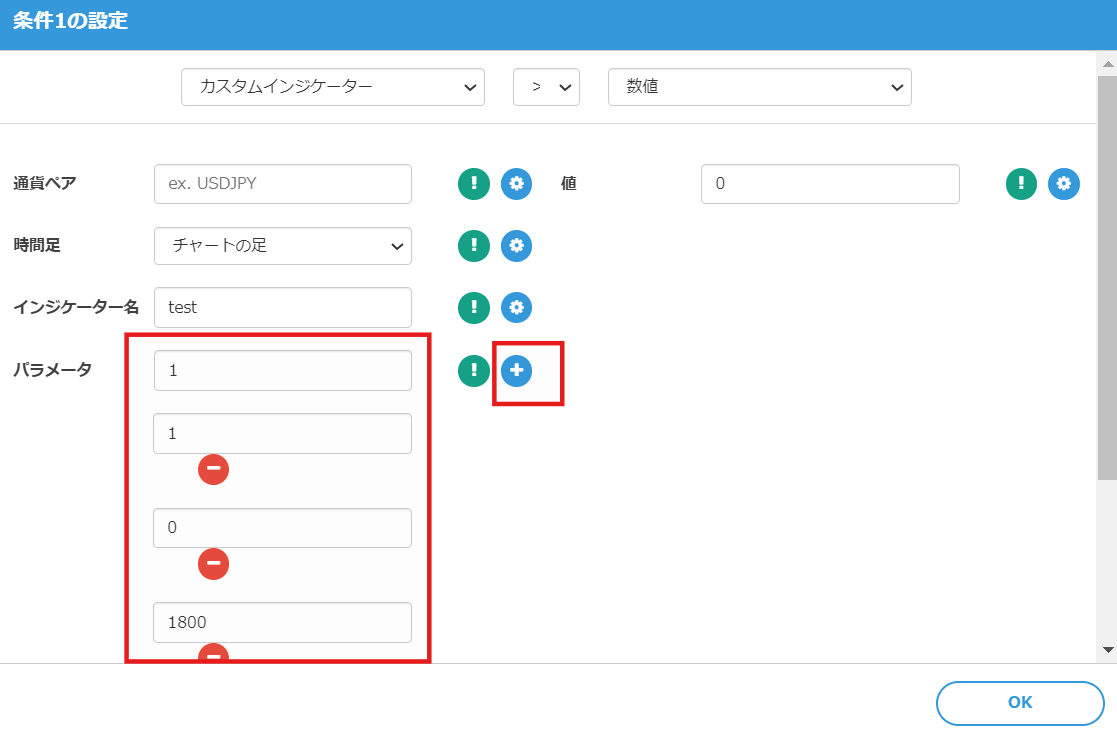
Task: Open the カスタムインジケーター dropdown
Action: pyautogui.click(x=332, y=87)
